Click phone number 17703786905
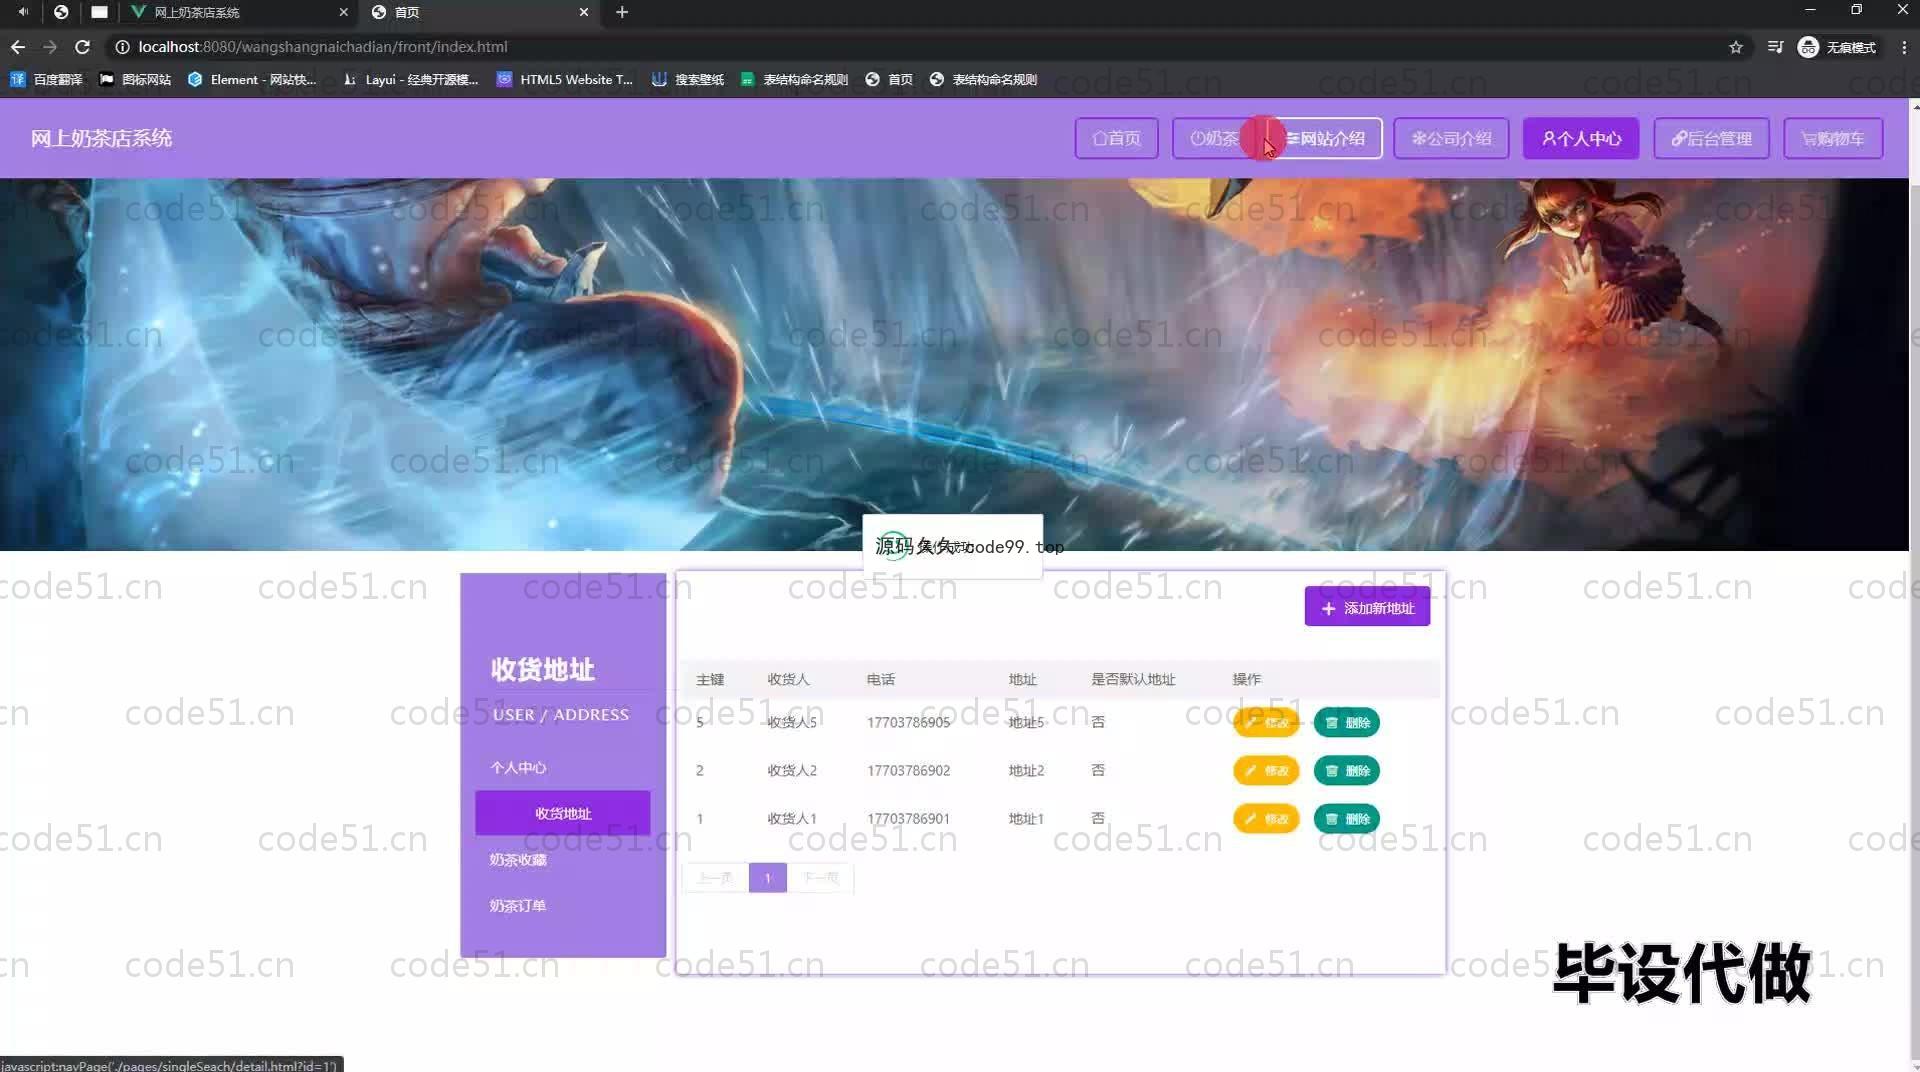 [x=908, y=722]
